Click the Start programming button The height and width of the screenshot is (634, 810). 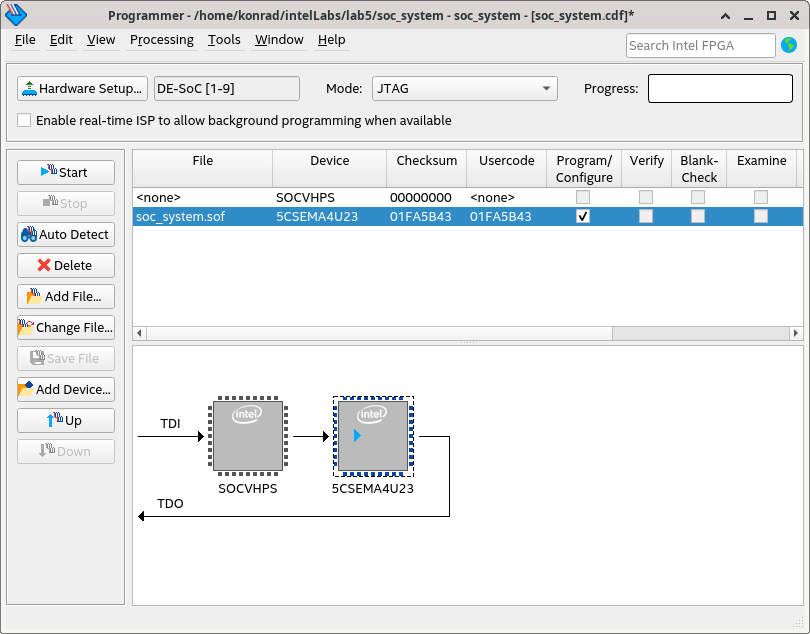pos(66,173)
